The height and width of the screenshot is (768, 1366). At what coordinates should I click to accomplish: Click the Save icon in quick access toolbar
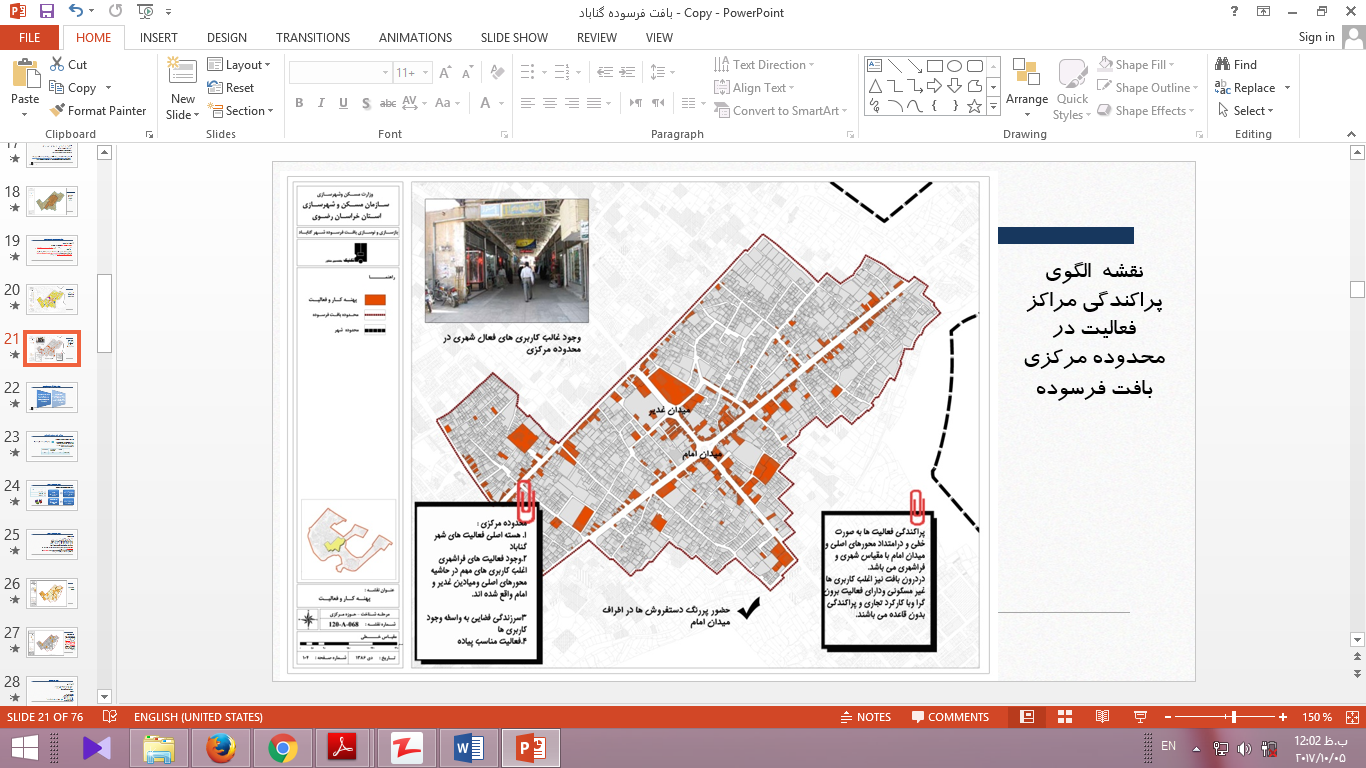(x=46, y=12)
